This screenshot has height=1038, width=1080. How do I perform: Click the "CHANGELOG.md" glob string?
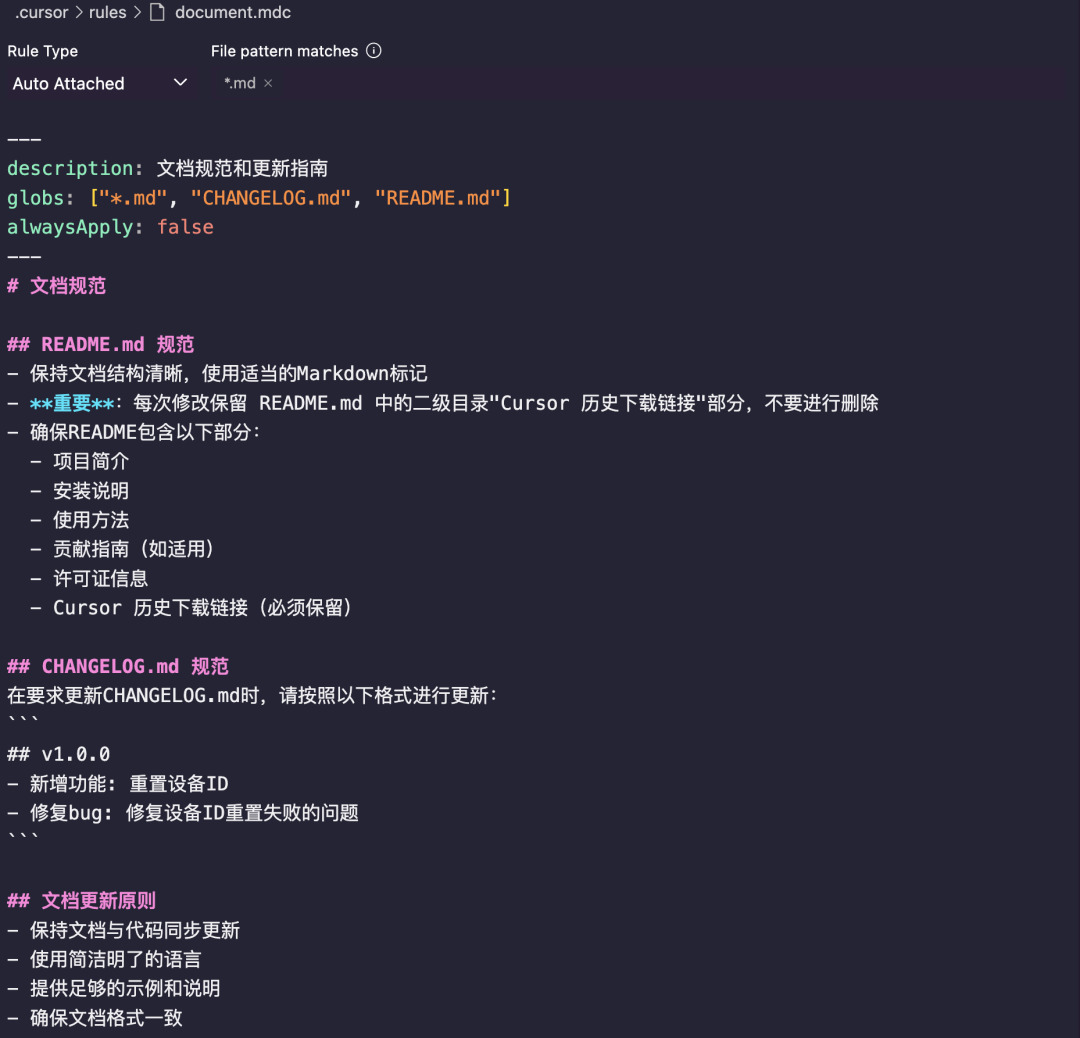[271, 198]
